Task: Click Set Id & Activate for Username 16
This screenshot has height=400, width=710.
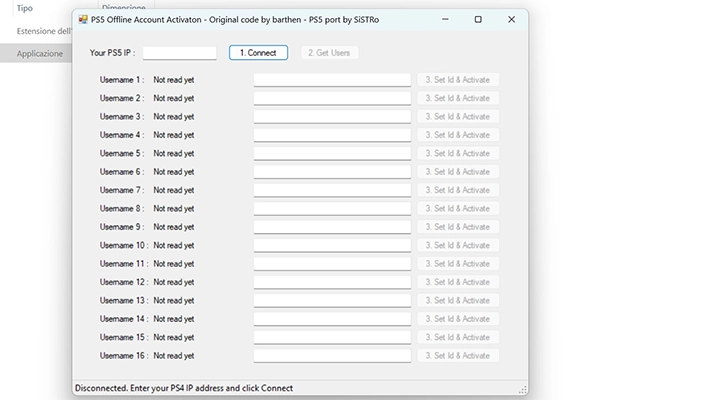Action: (458, 356)
